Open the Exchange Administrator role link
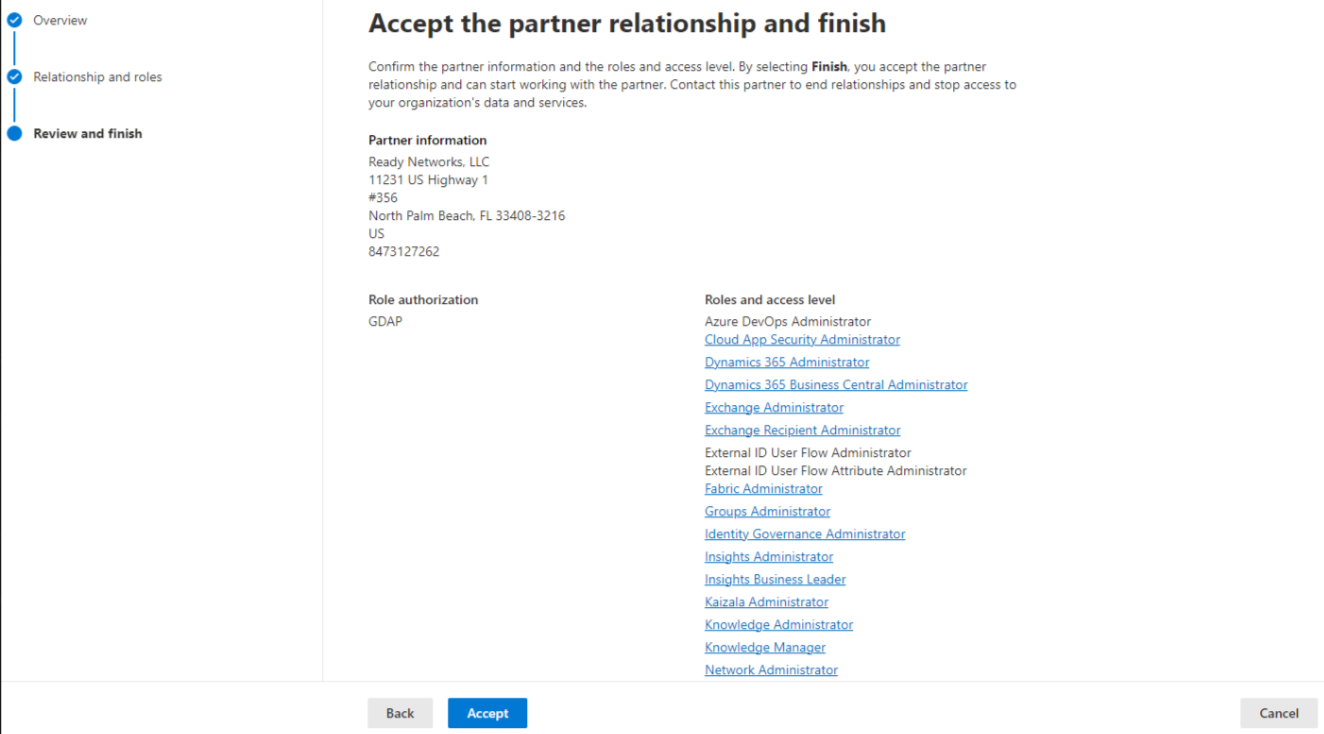 [x=774, y=408]
